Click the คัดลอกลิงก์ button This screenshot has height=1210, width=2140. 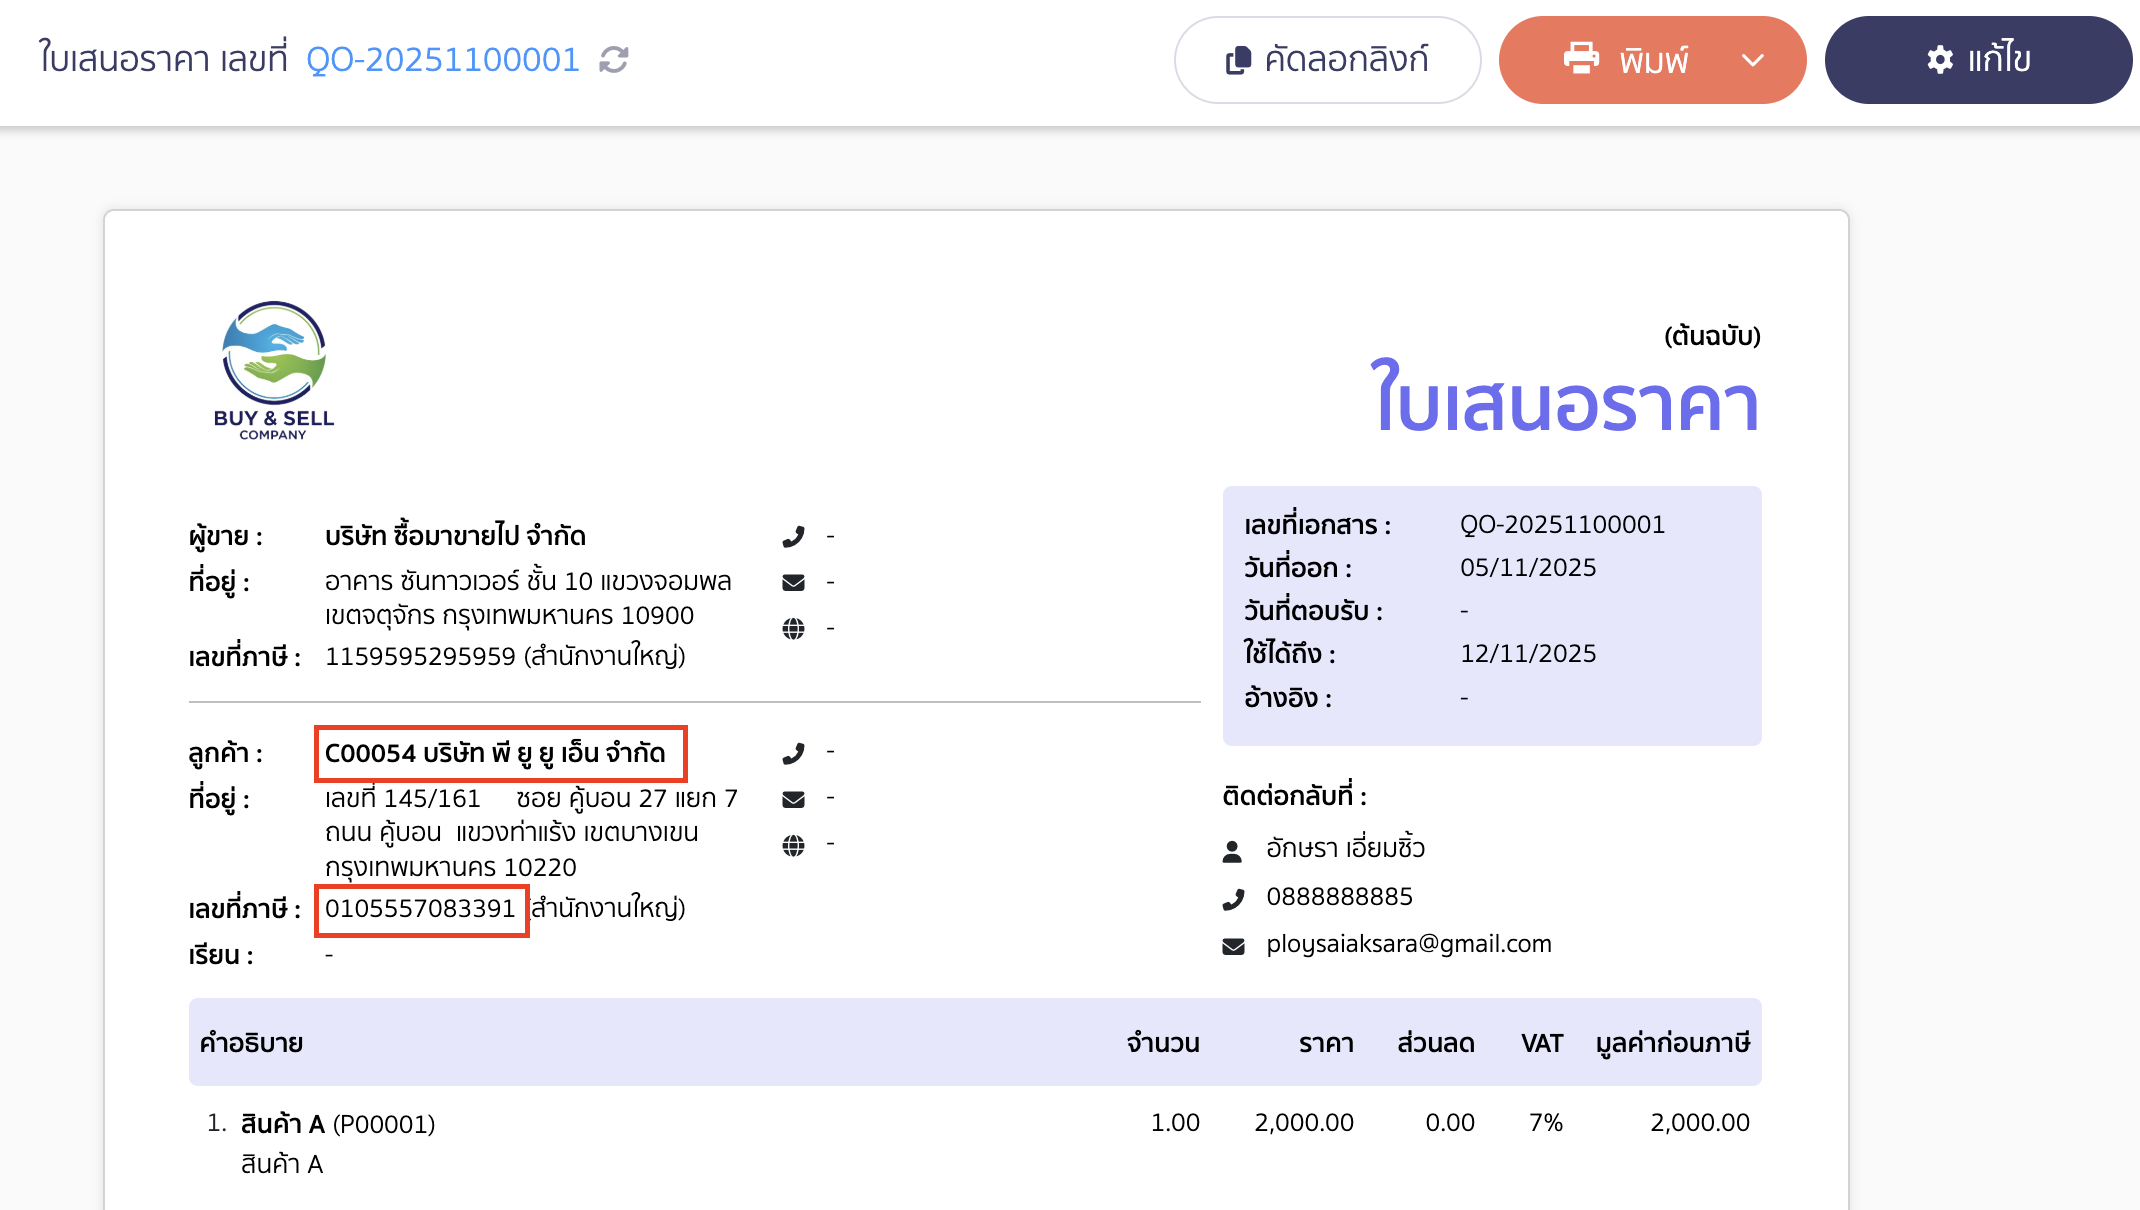tap(1328, 60)
